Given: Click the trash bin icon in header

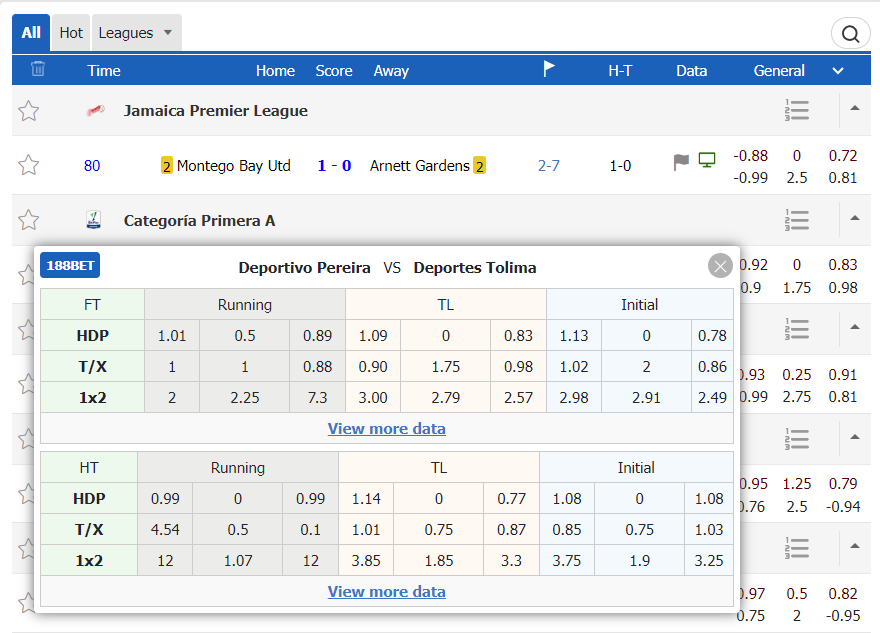Looking at the screenshot, I should 38,69.
